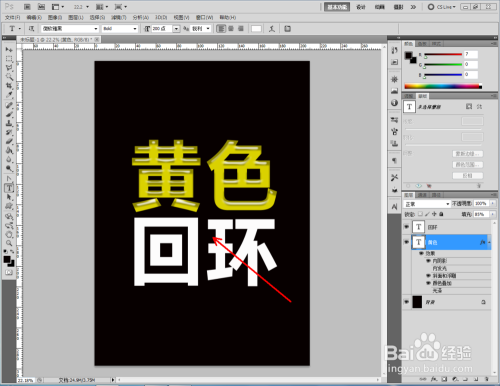Screen dimensions: 500x386
Task: Open the 编辑(E) menu
Action: (34, 17)
